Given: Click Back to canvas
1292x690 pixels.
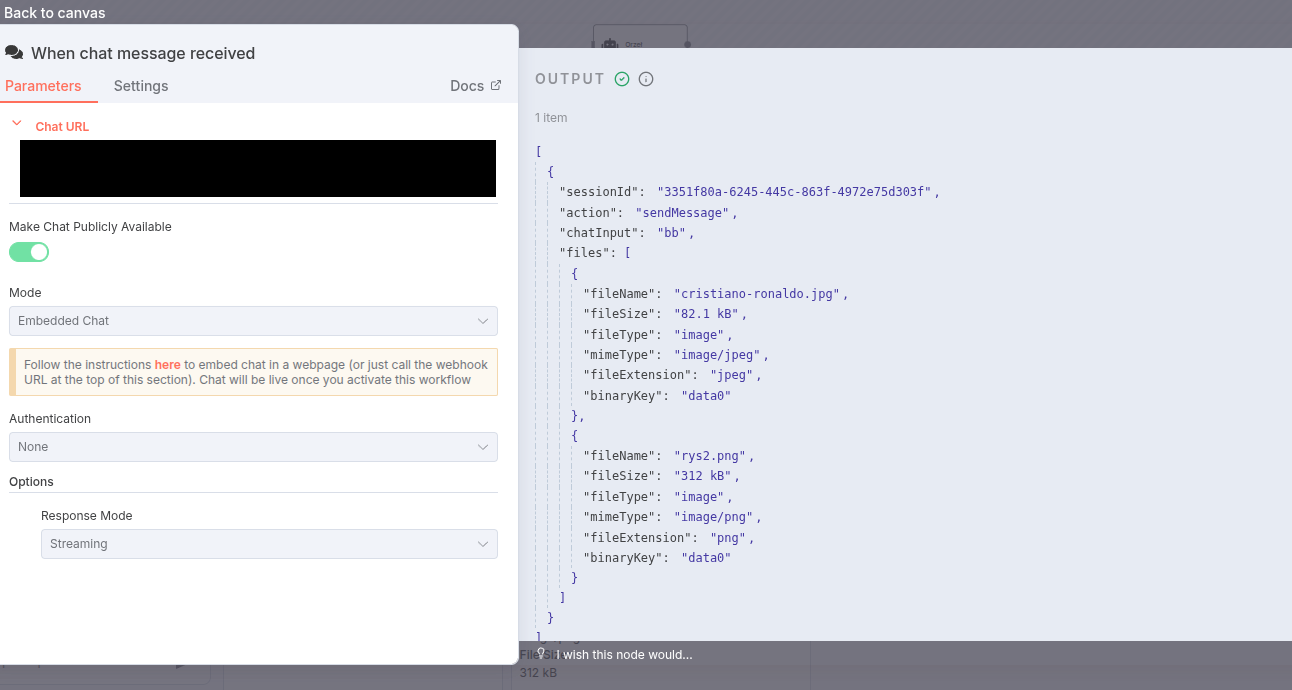Looking at the screenshot, I should (55, 13).
